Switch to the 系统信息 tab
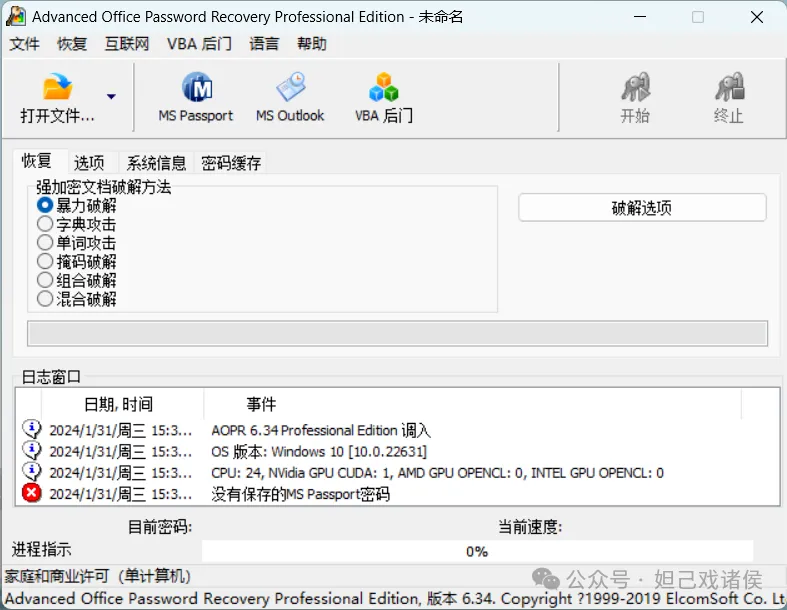Image resolution: width=787 pixels, height=610 pixels. point(156,163)
